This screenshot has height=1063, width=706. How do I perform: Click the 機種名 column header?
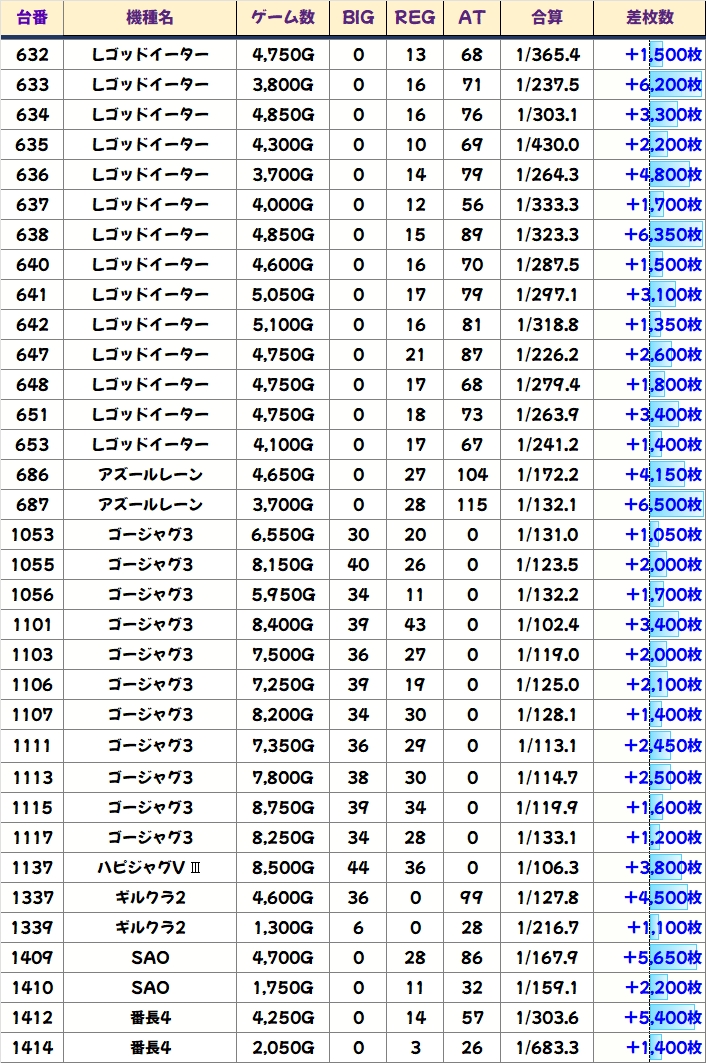[x=150, y=18]
